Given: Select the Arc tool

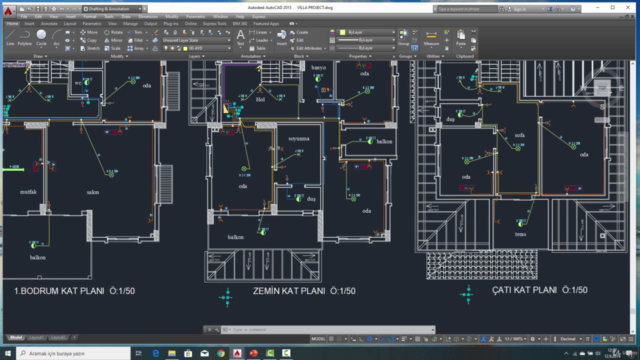Looking at the screenshot, I should [x=56, y=38].
